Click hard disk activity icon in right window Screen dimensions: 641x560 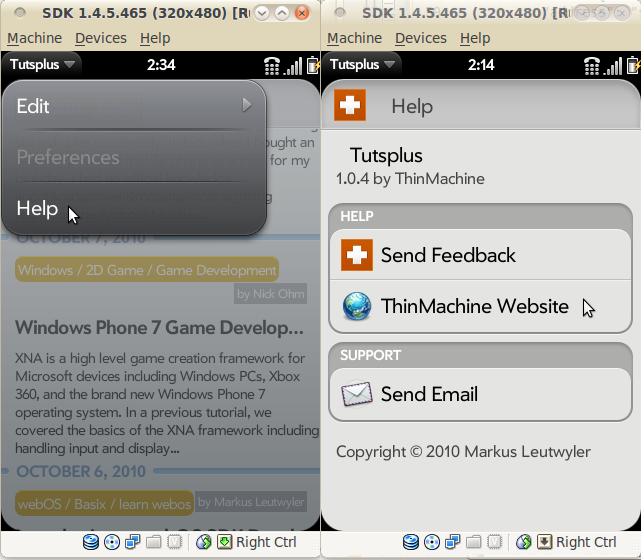(411, 542)
